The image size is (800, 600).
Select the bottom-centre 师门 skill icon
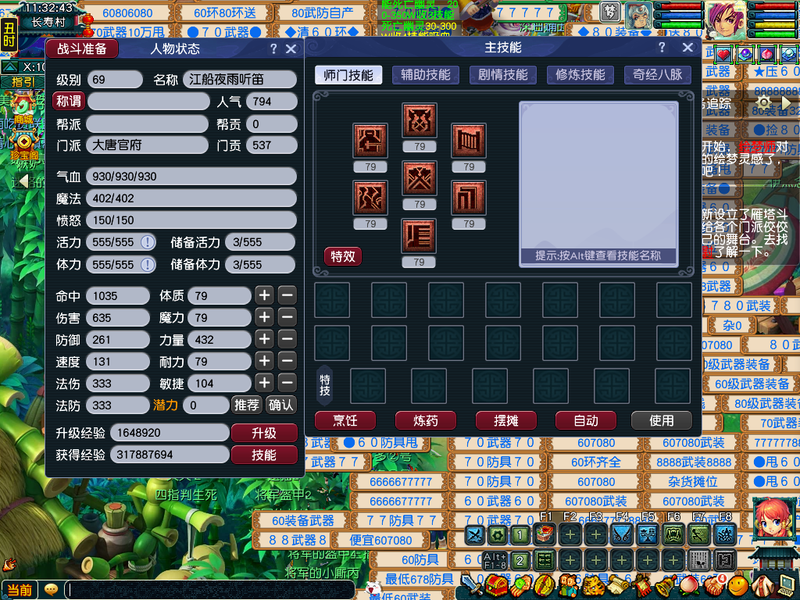419,236
